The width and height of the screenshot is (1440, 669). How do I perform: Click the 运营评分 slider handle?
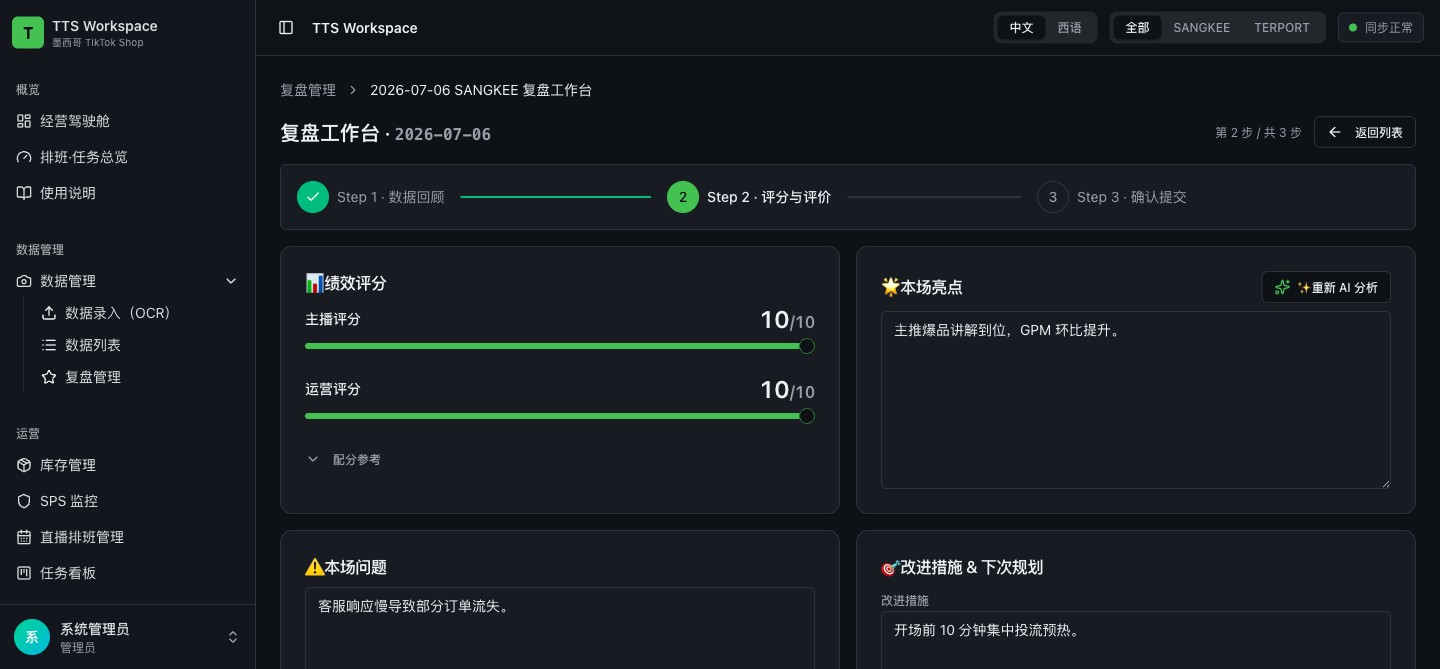coord(807,416)
